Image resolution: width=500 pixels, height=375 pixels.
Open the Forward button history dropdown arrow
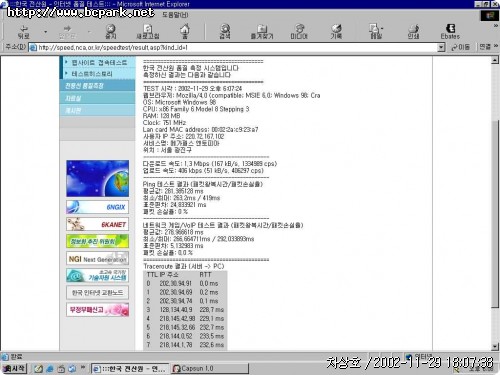click(89, 32)
